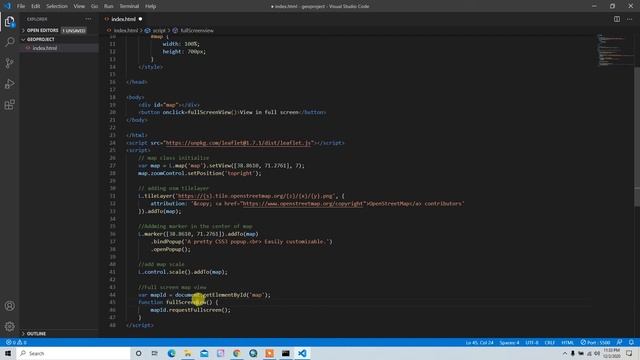Open the Windows Action Center icon
Image resolution: width=640 pixels, height=360 pixels.
click(629, 353)
